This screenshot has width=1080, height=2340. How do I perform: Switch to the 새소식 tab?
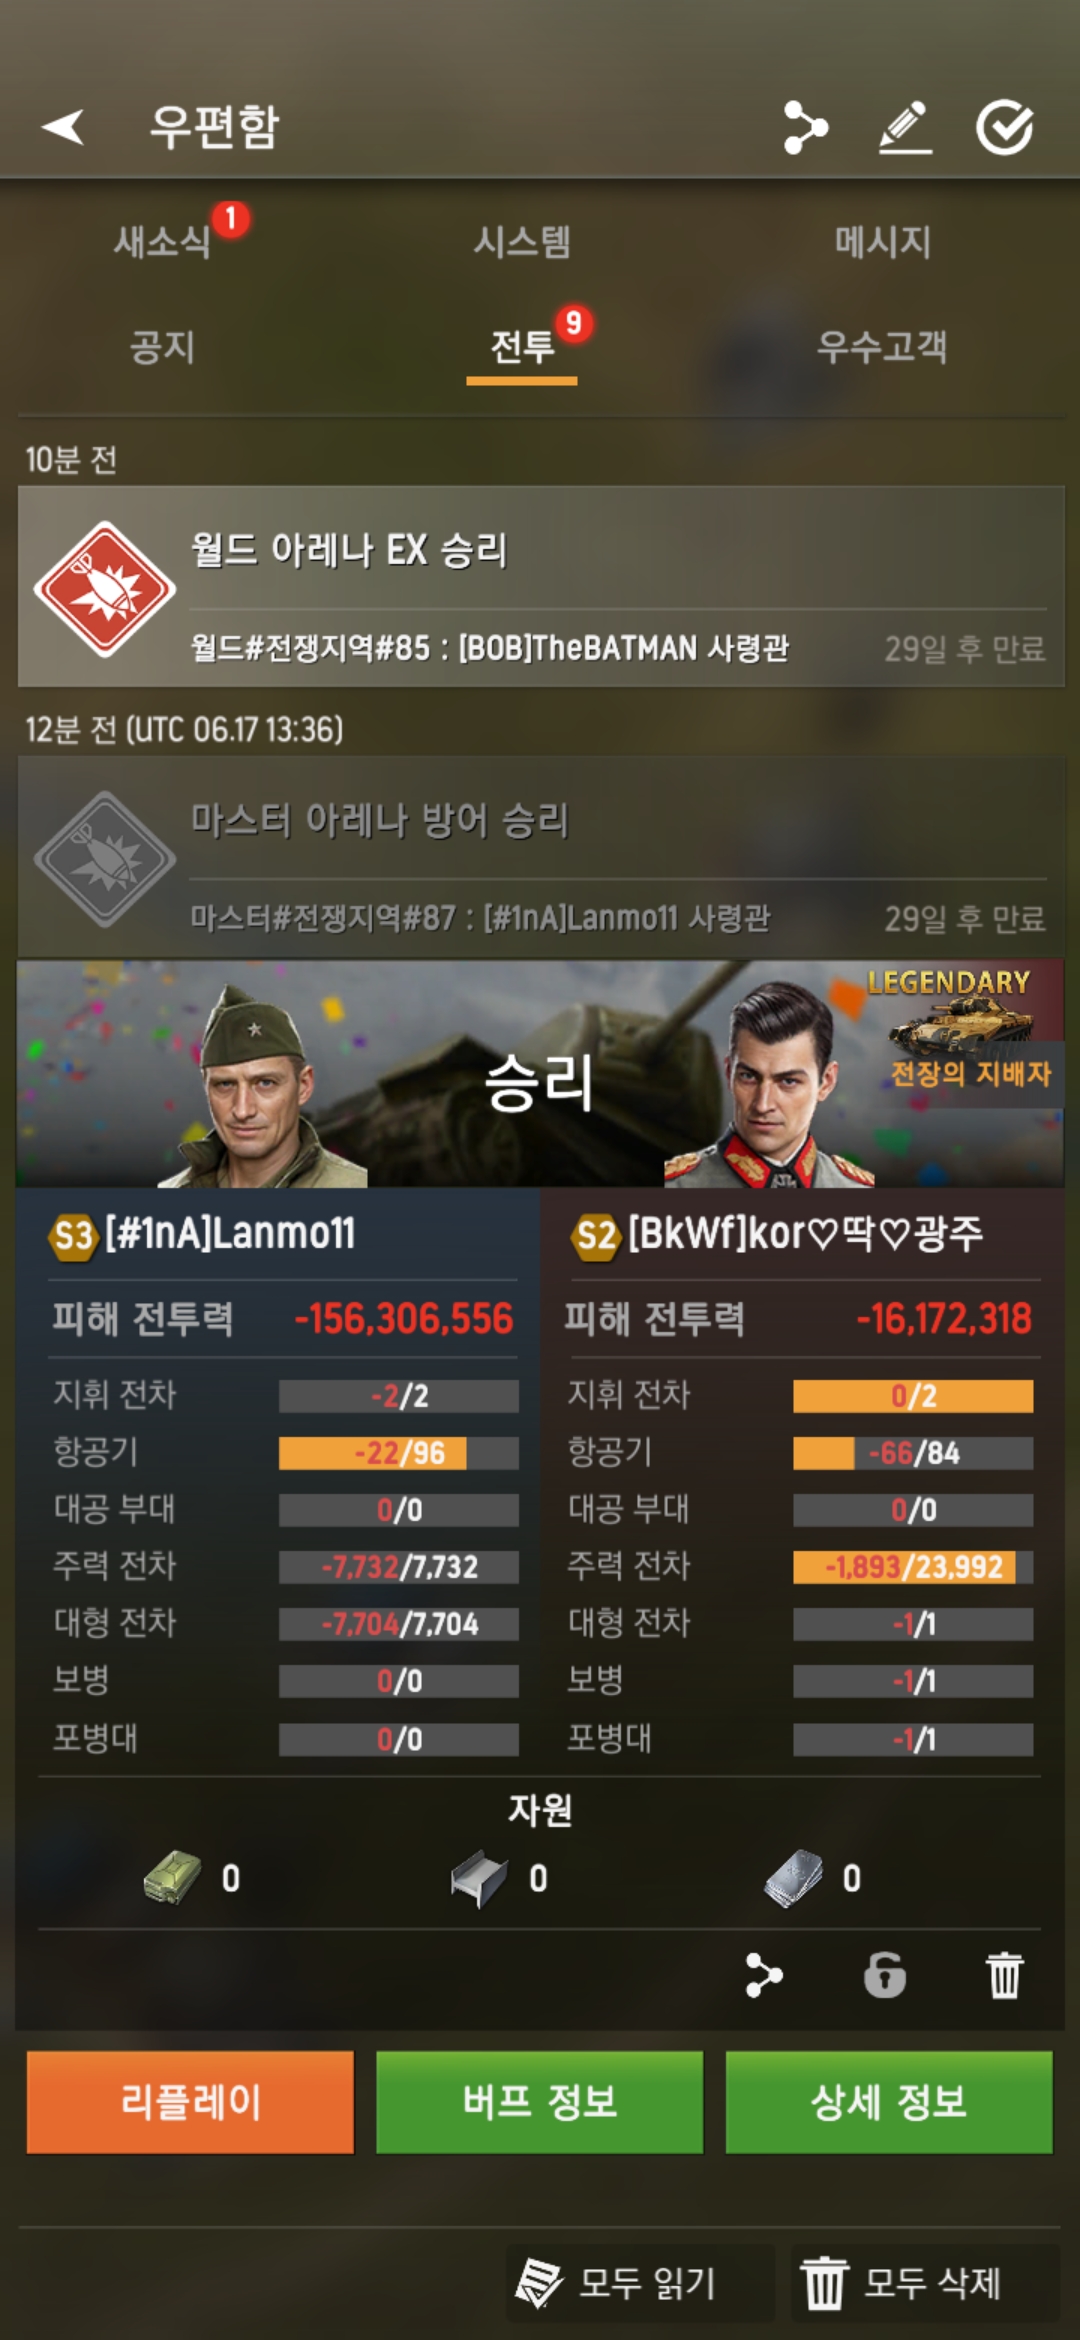[x=162, y=241]
